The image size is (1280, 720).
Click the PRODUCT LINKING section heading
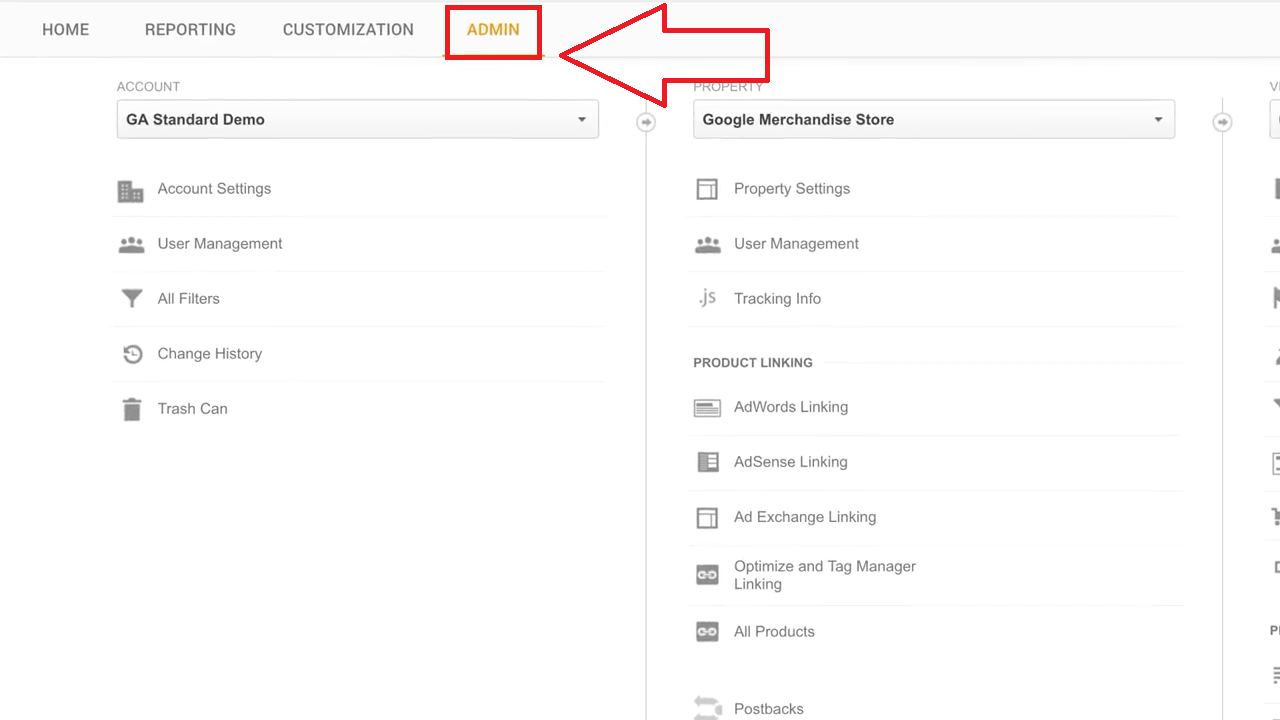tap(753, 363)
